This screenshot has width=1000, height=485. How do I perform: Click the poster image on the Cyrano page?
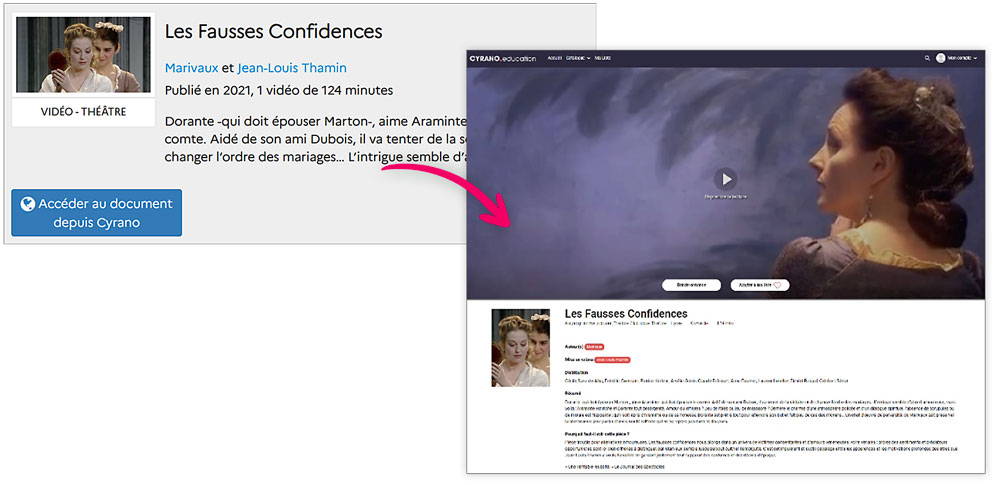tap(520, 348)
